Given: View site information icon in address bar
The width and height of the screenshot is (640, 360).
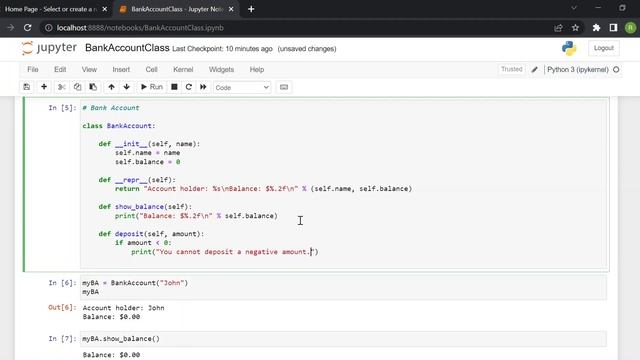Looking at the screenshot, I should click(49, 28).
